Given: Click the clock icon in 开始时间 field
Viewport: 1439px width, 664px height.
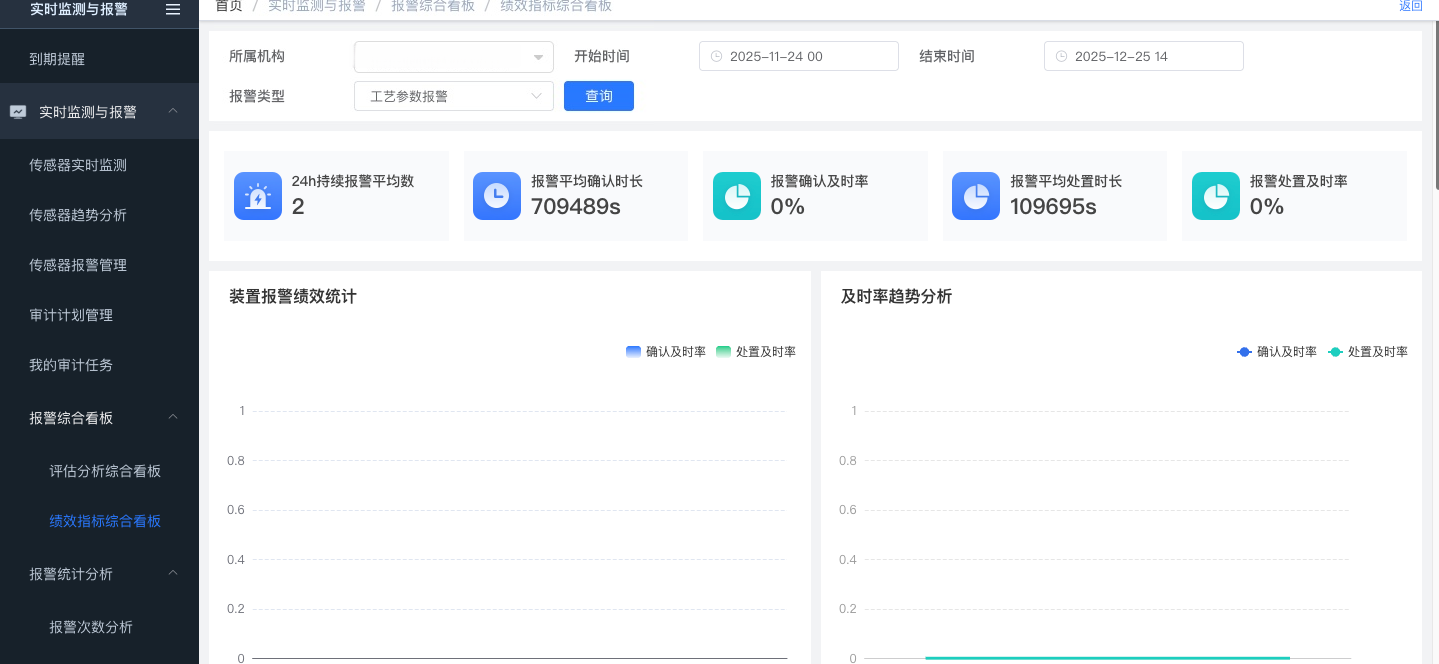Looking at the screenshot, I should [716, 57].
